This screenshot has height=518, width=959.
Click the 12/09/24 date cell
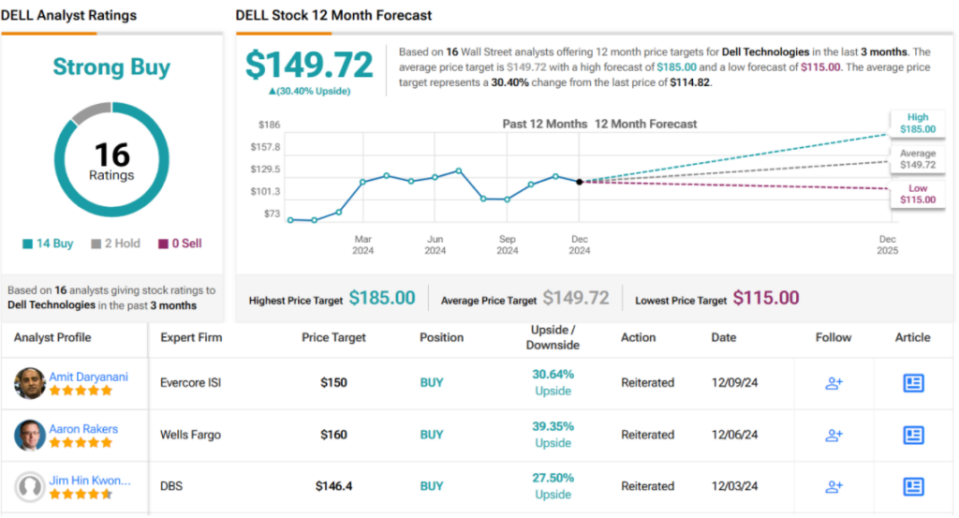pyautogui.click(x=735, y=383)
